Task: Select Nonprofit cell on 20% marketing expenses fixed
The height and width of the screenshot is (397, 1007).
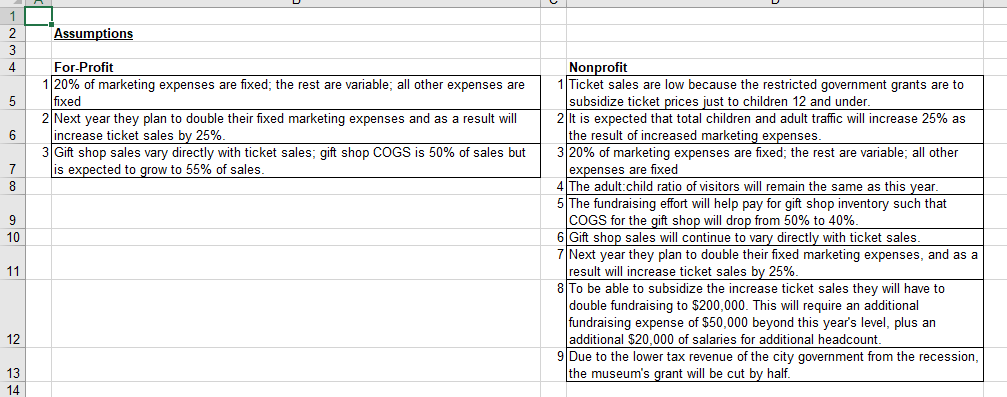Action: pos(775,161)
